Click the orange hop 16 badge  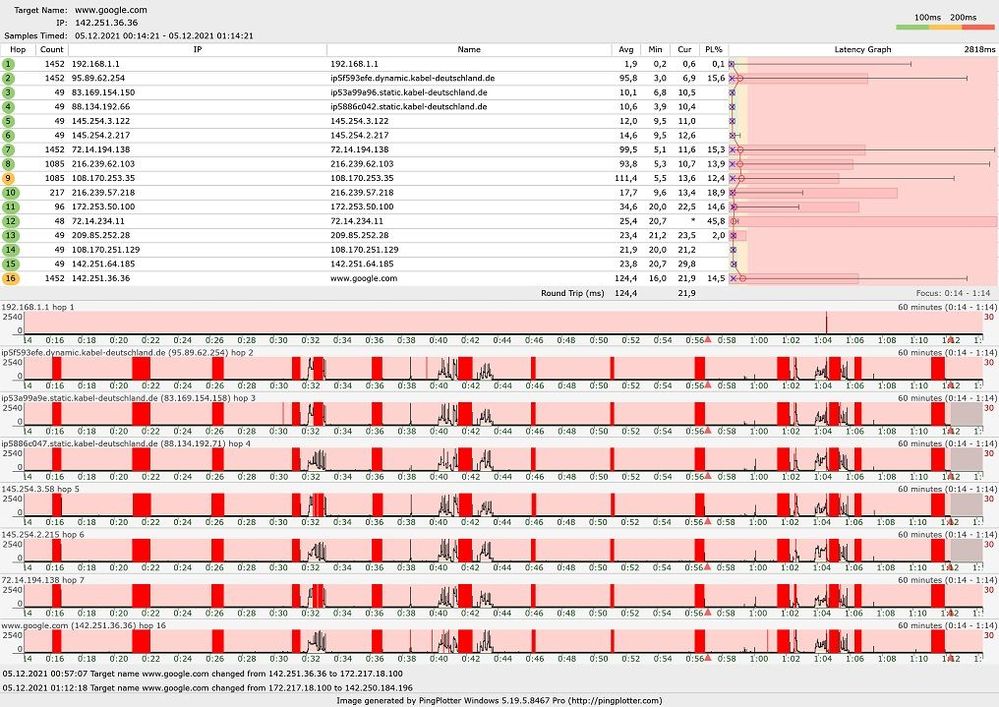tap(11, 278)
